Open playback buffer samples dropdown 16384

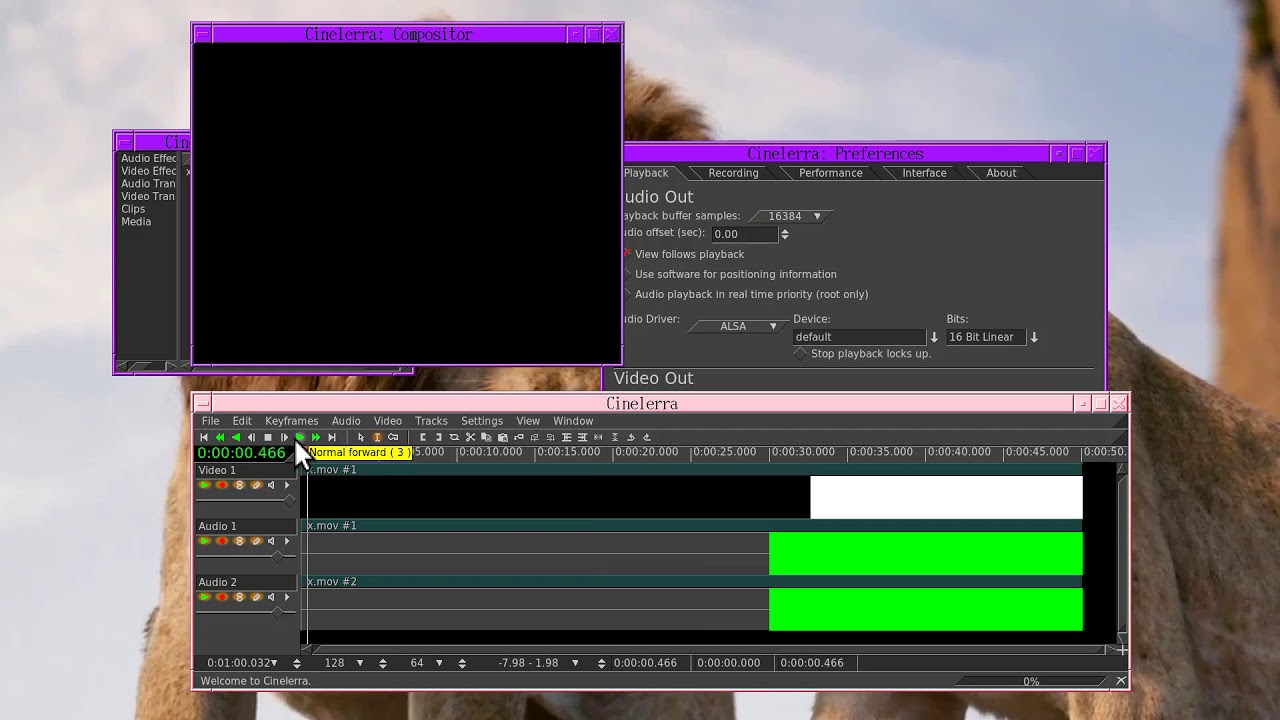(x=790, y=216)
